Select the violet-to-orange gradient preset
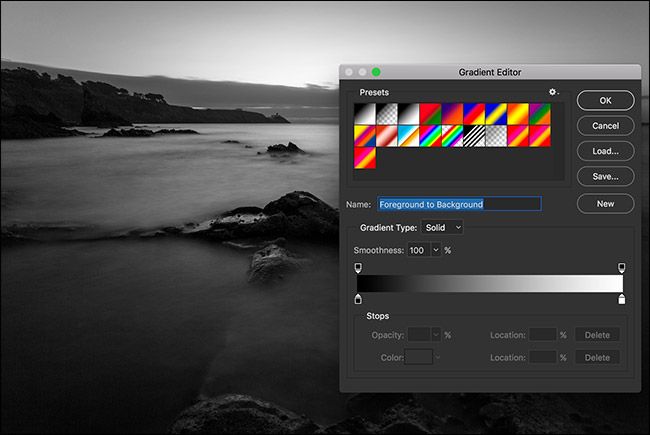 point(452,114)
